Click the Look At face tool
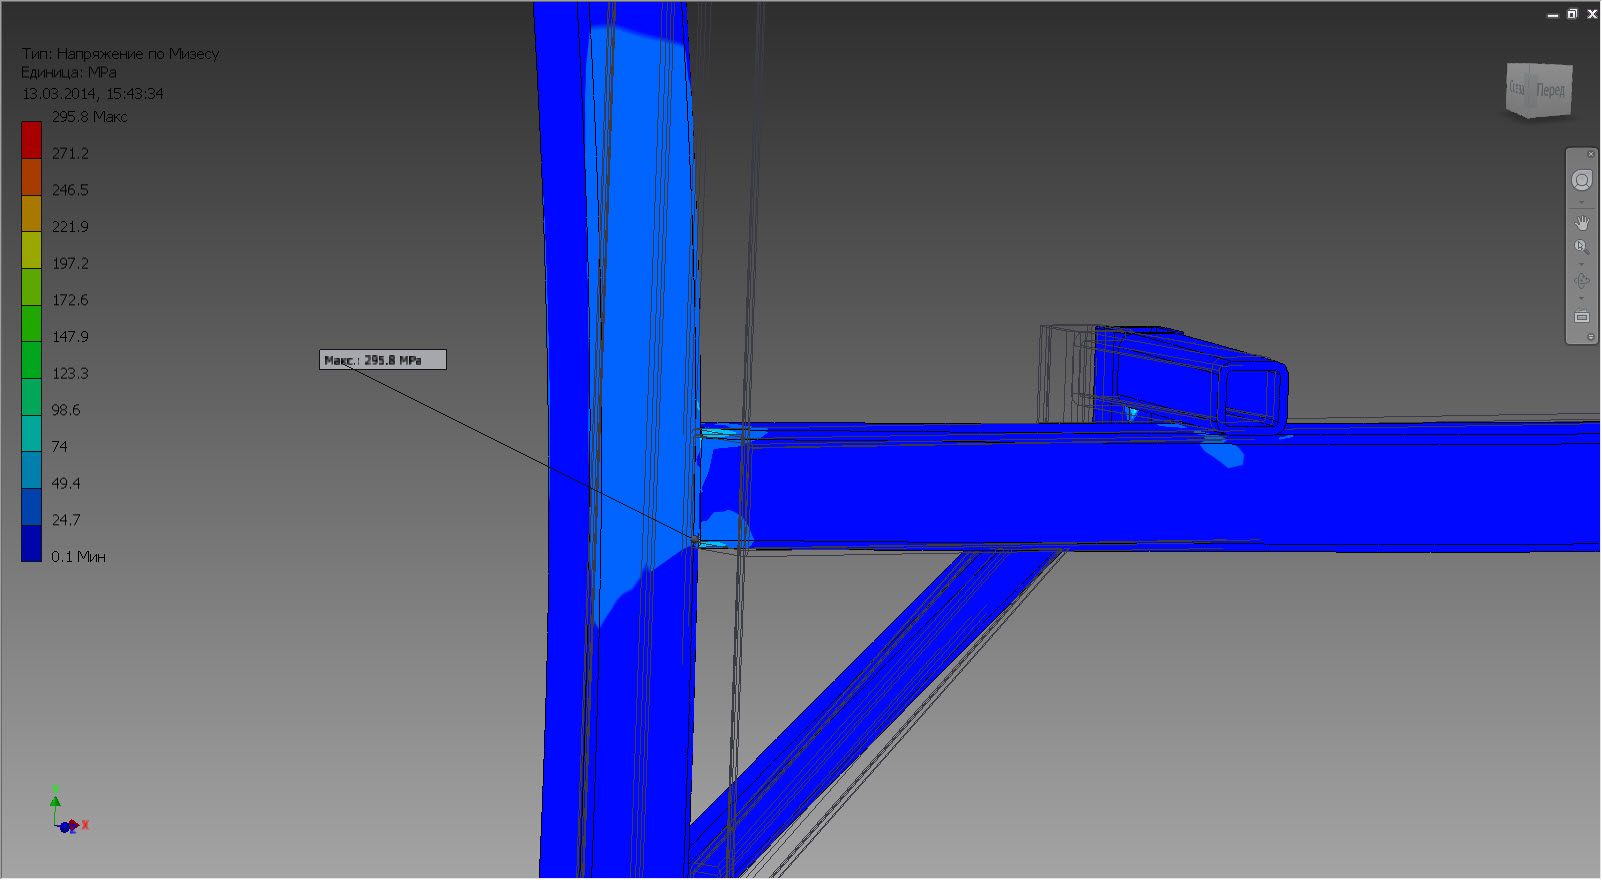This screenshot has width=1602, height=880. [x=1581, y=317]
